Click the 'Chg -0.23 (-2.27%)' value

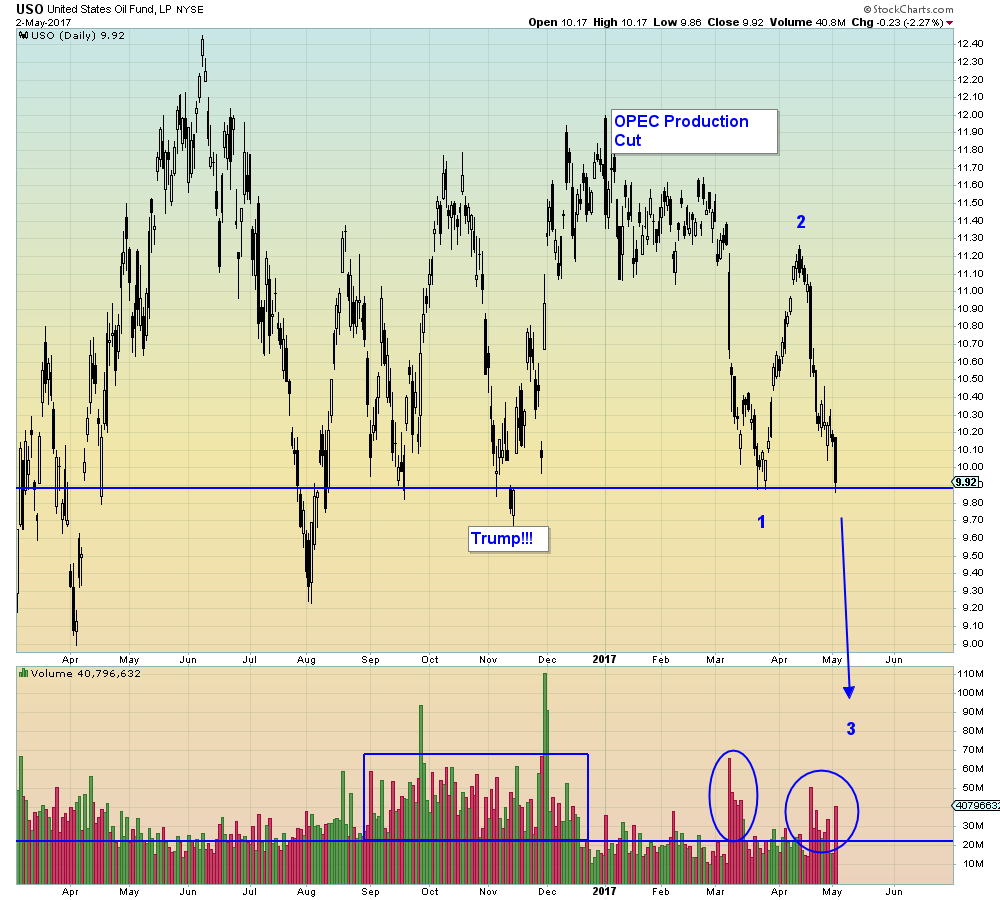tap(897, 22)
